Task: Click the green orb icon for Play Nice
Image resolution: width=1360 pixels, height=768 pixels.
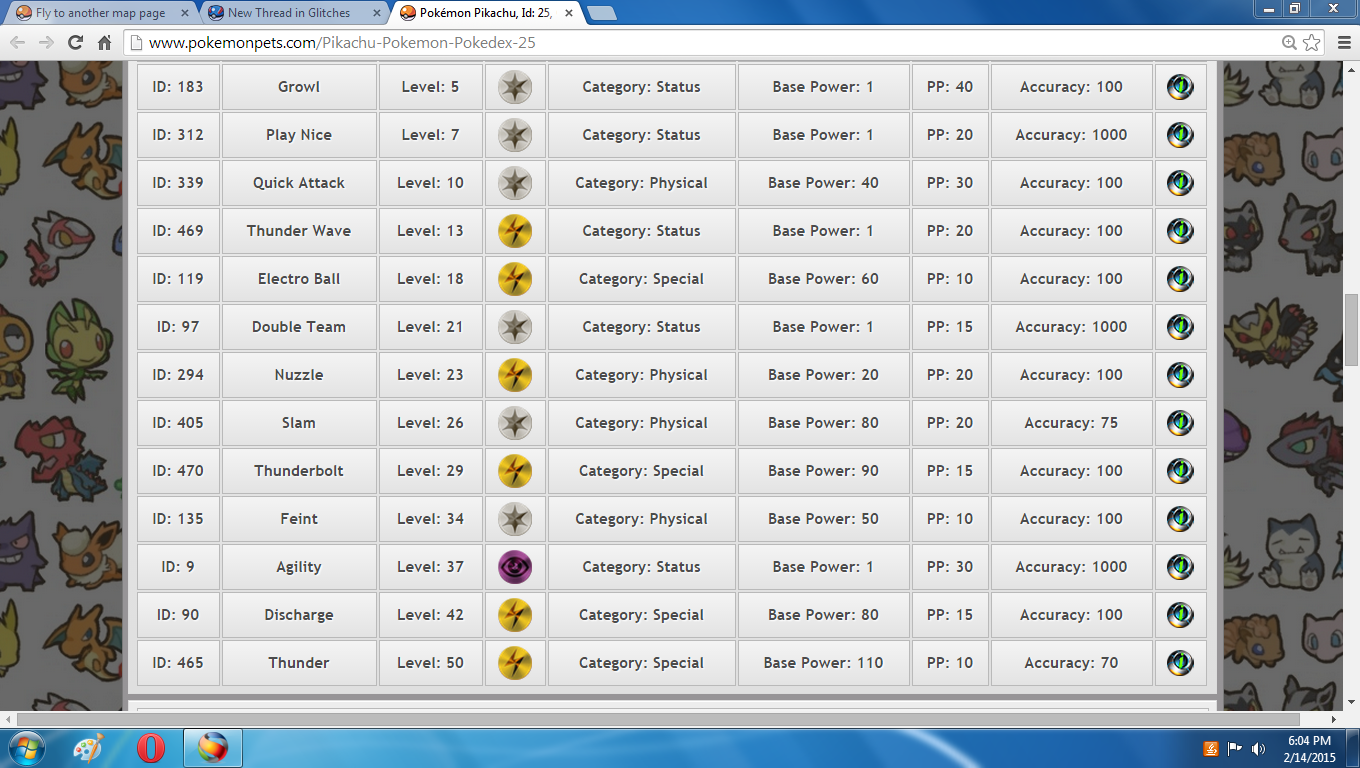Action: (x=1180, y=135)
